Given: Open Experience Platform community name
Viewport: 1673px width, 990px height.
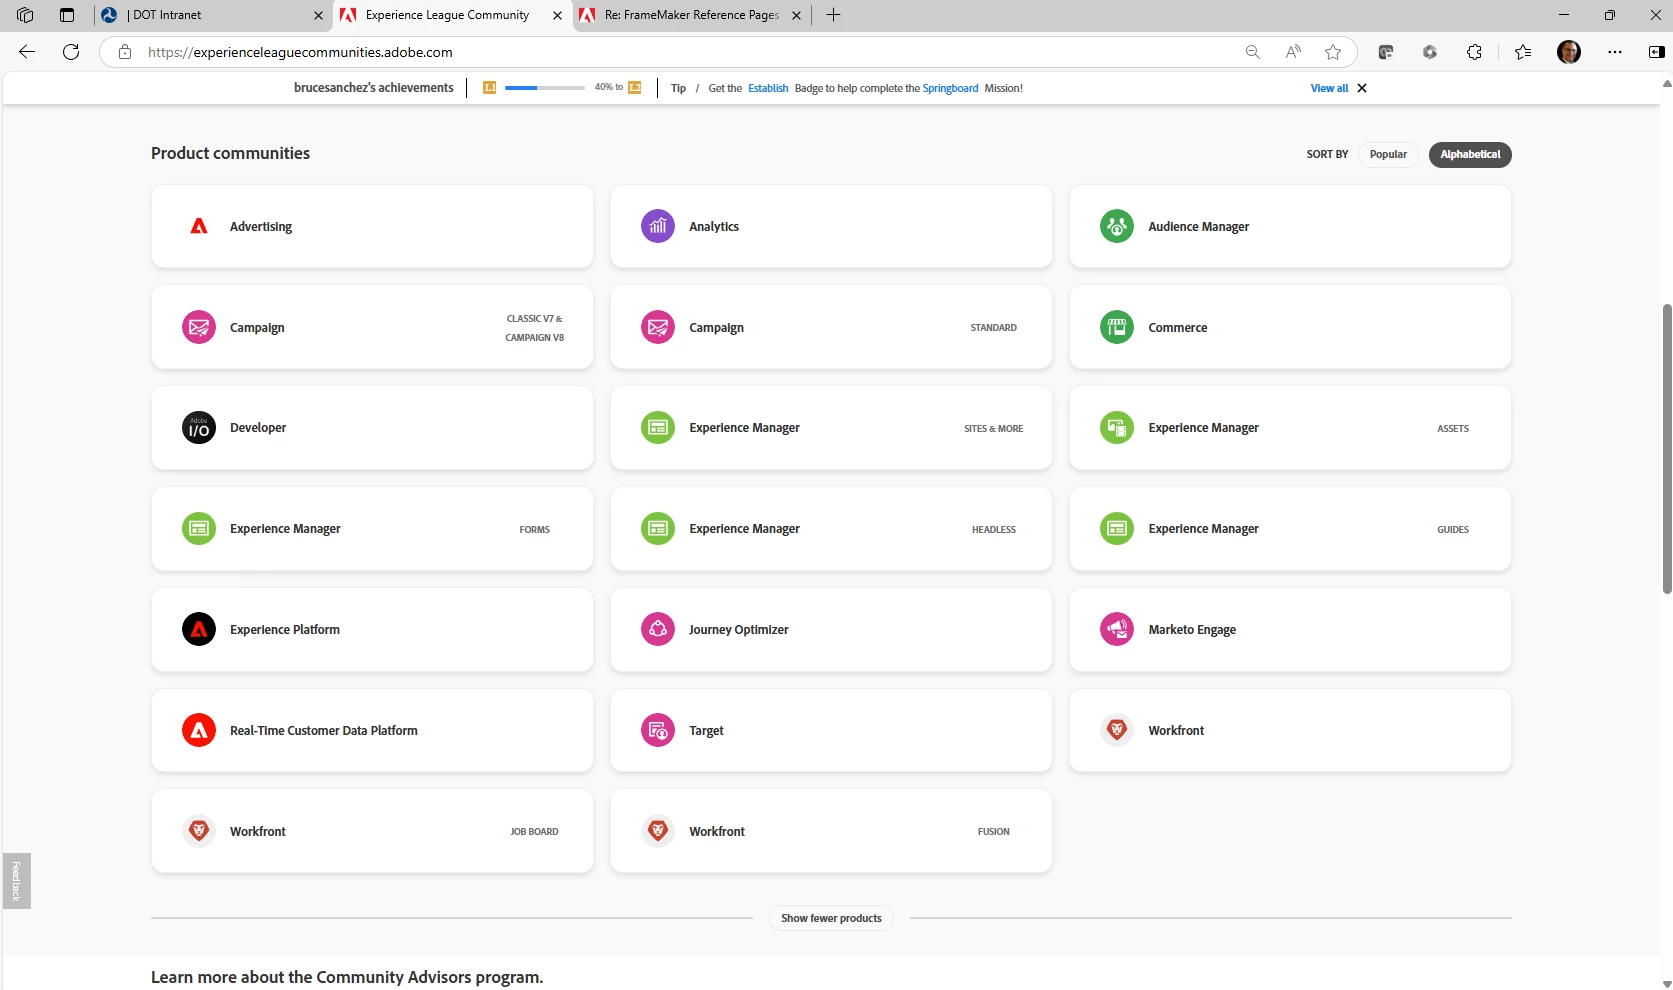Looking at the screenshot, I should coord(285,629).
